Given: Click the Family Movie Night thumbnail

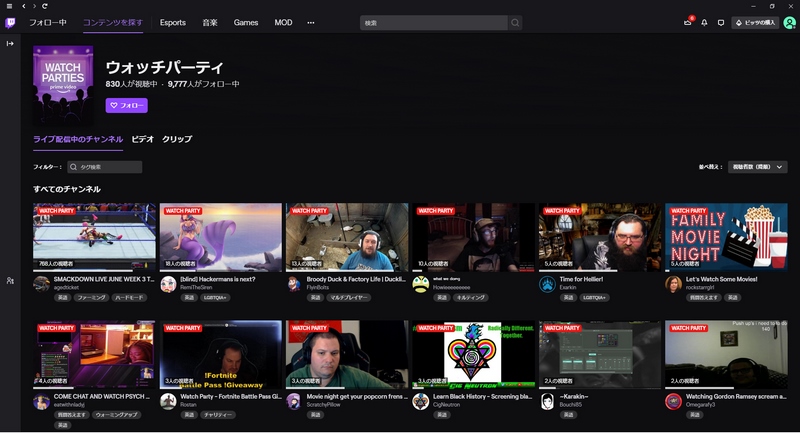Looking at the screenshot, I should click(726, 237).
